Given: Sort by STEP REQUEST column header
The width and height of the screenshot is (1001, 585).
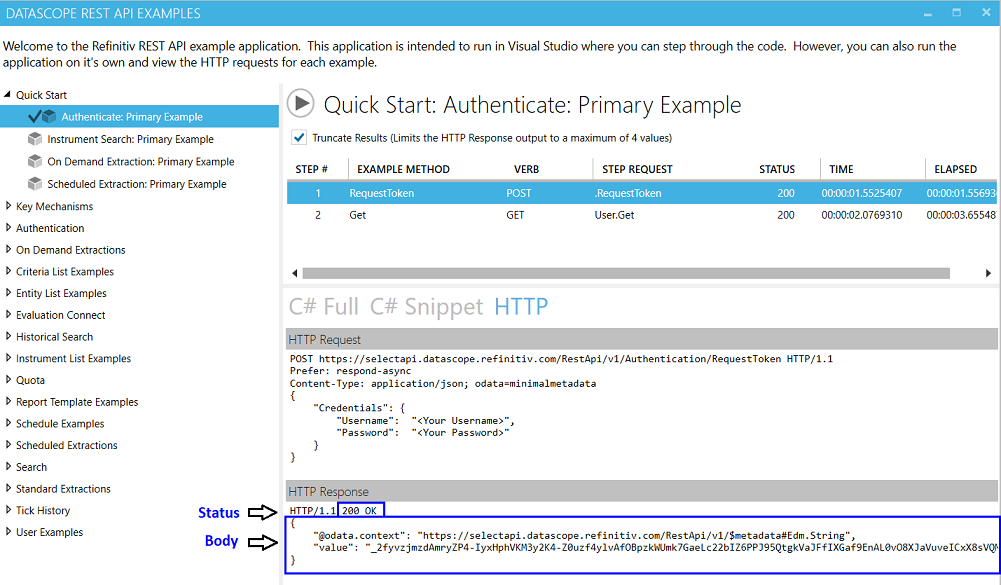Looking at the screenshot, I should point(637,169).
